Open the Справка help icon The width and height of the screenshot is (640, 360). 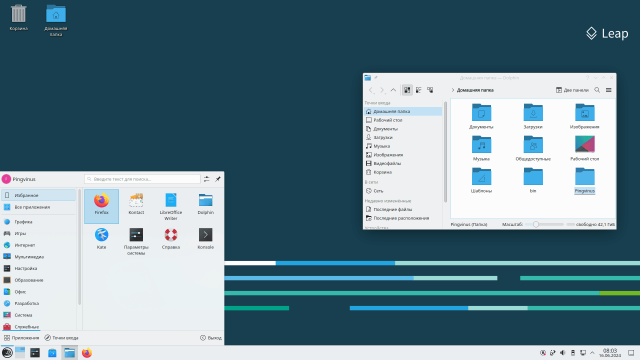[171, 238]
